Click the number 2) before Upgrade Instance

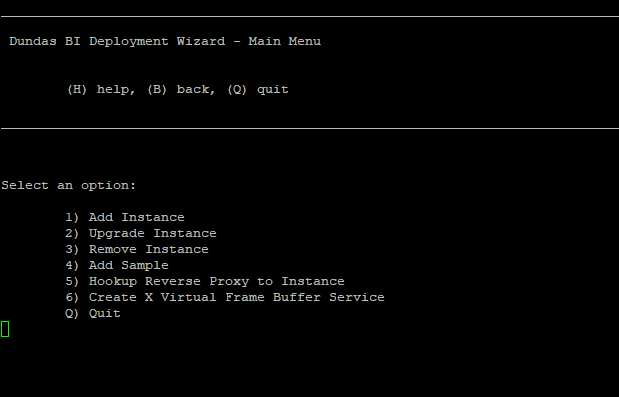click(x=72, y=234)
